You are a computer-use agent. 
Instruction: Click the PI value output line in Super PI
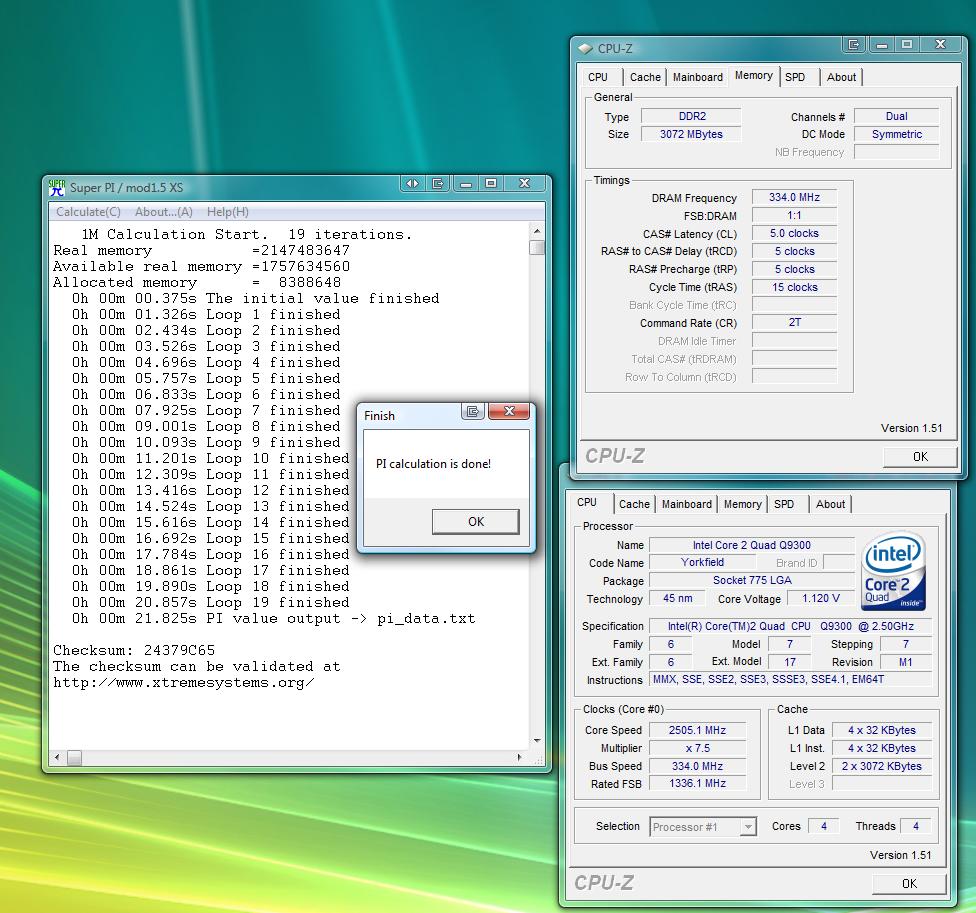(273, 619)
